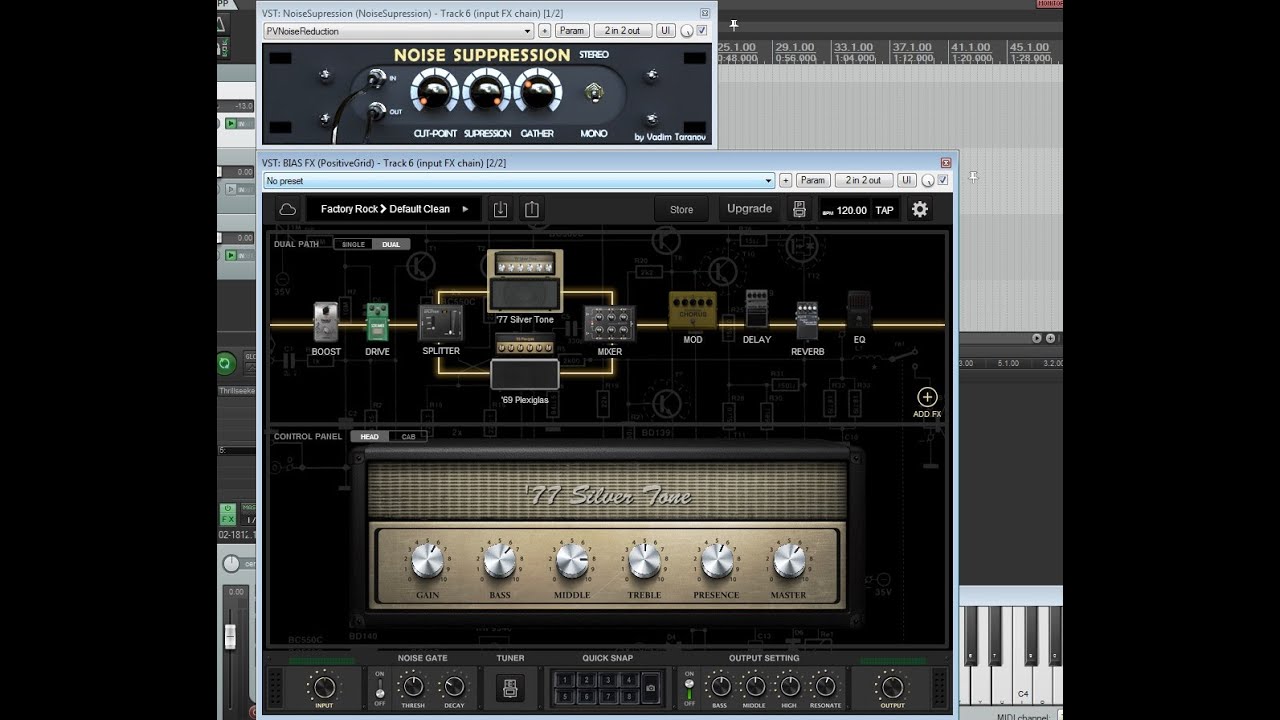
Task: Open ToneCloud via the cloud icon
Action: (288, 209)
